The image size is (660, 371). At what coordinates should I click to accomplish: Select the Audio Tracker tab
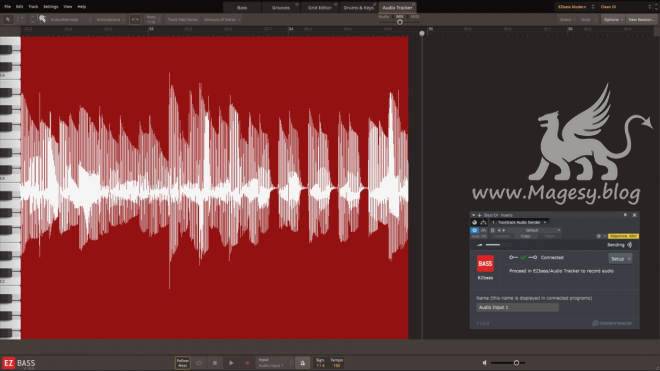tap(397, 8)
